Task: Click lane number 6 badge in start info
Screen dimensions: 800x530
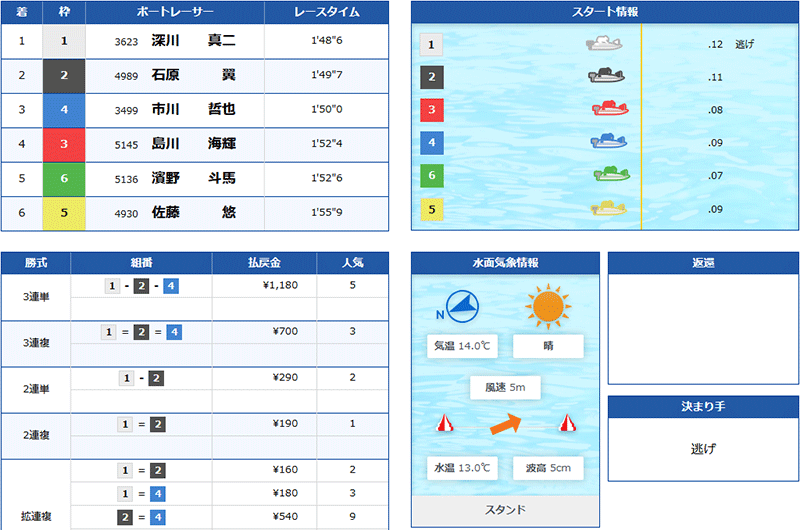Action: (432, 175)
